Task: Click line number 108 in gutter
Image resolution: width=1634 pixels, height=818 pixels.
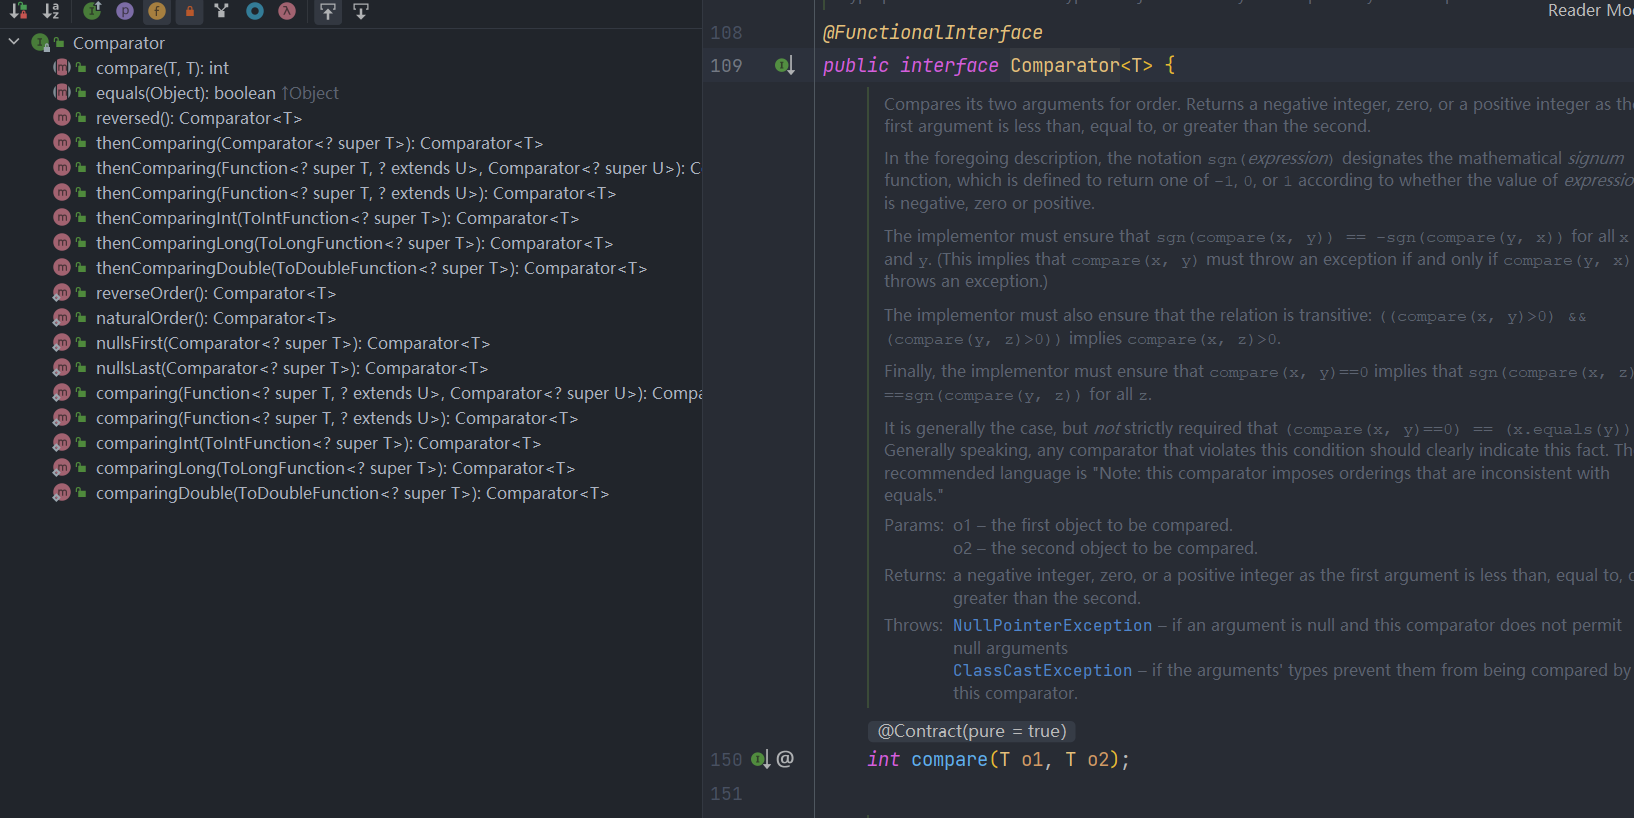Action: point(726,33)
